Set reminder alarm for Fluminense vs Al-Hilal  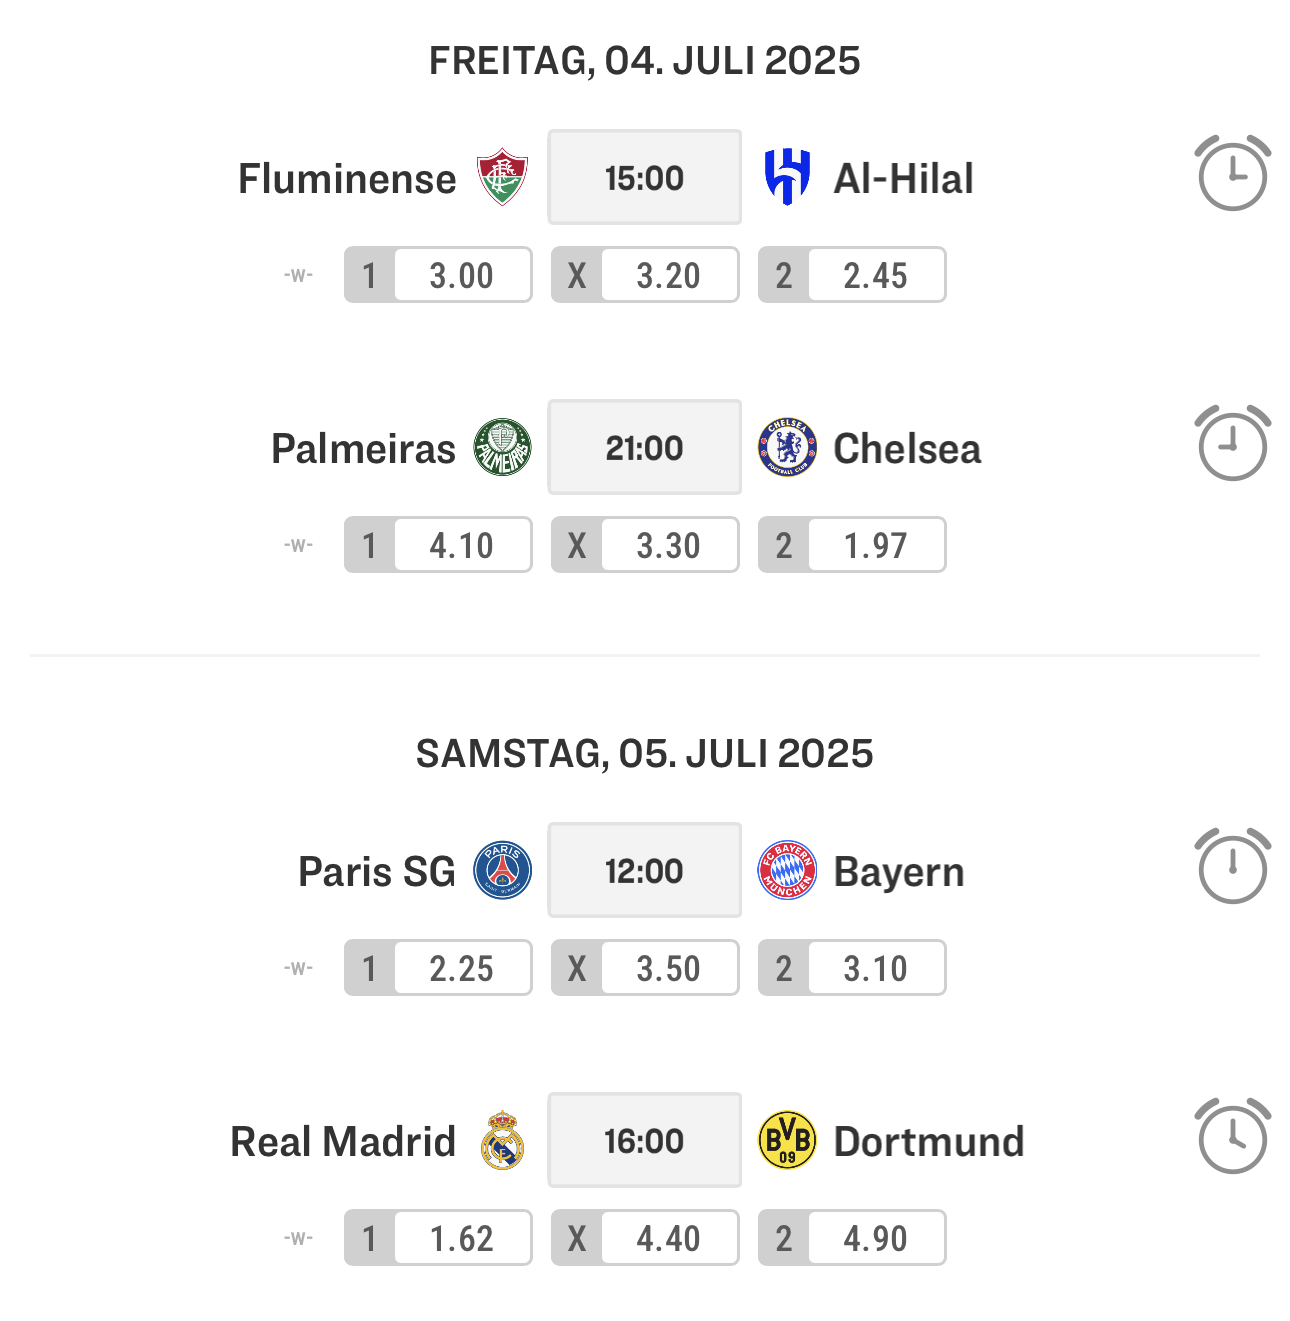[1233, 174]
